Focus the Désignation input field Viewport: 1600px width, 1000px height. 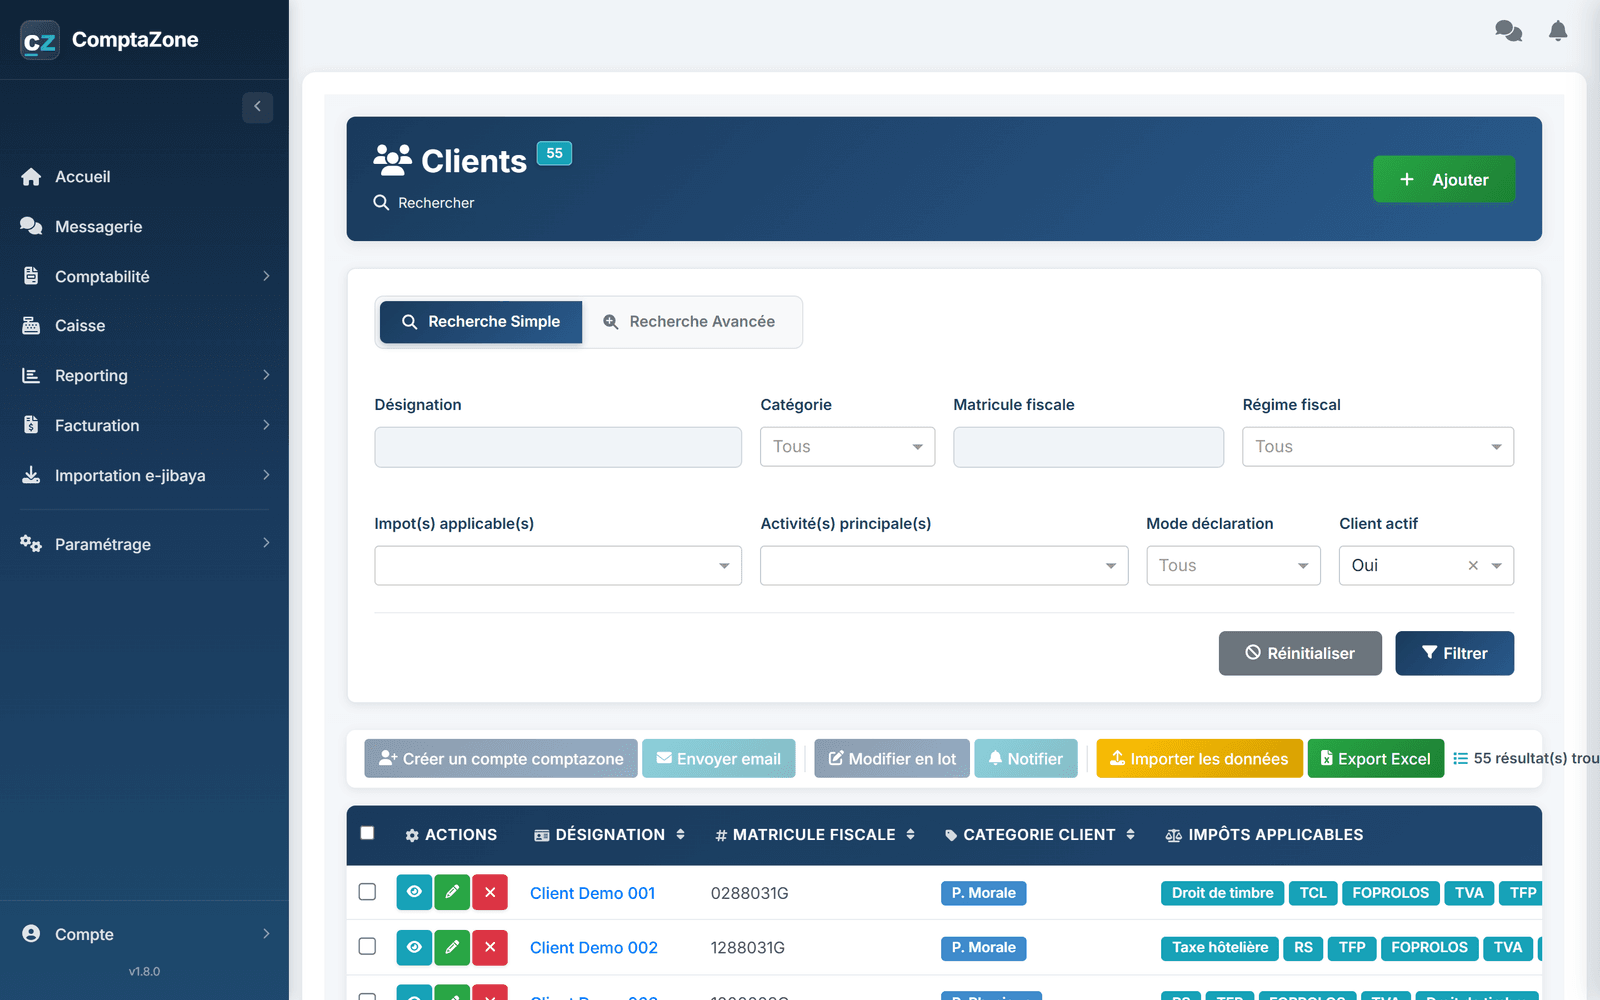(x=558, y=447)
